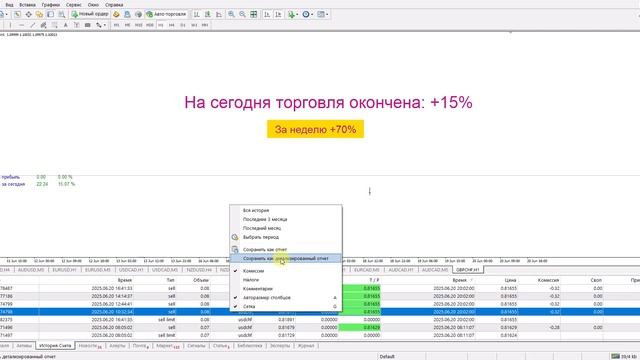Image resolution: width=640 pixels, height=360 pixels.
Task: Choose 'Выбрать период' menu entry
Action: [x=286, y=237]
